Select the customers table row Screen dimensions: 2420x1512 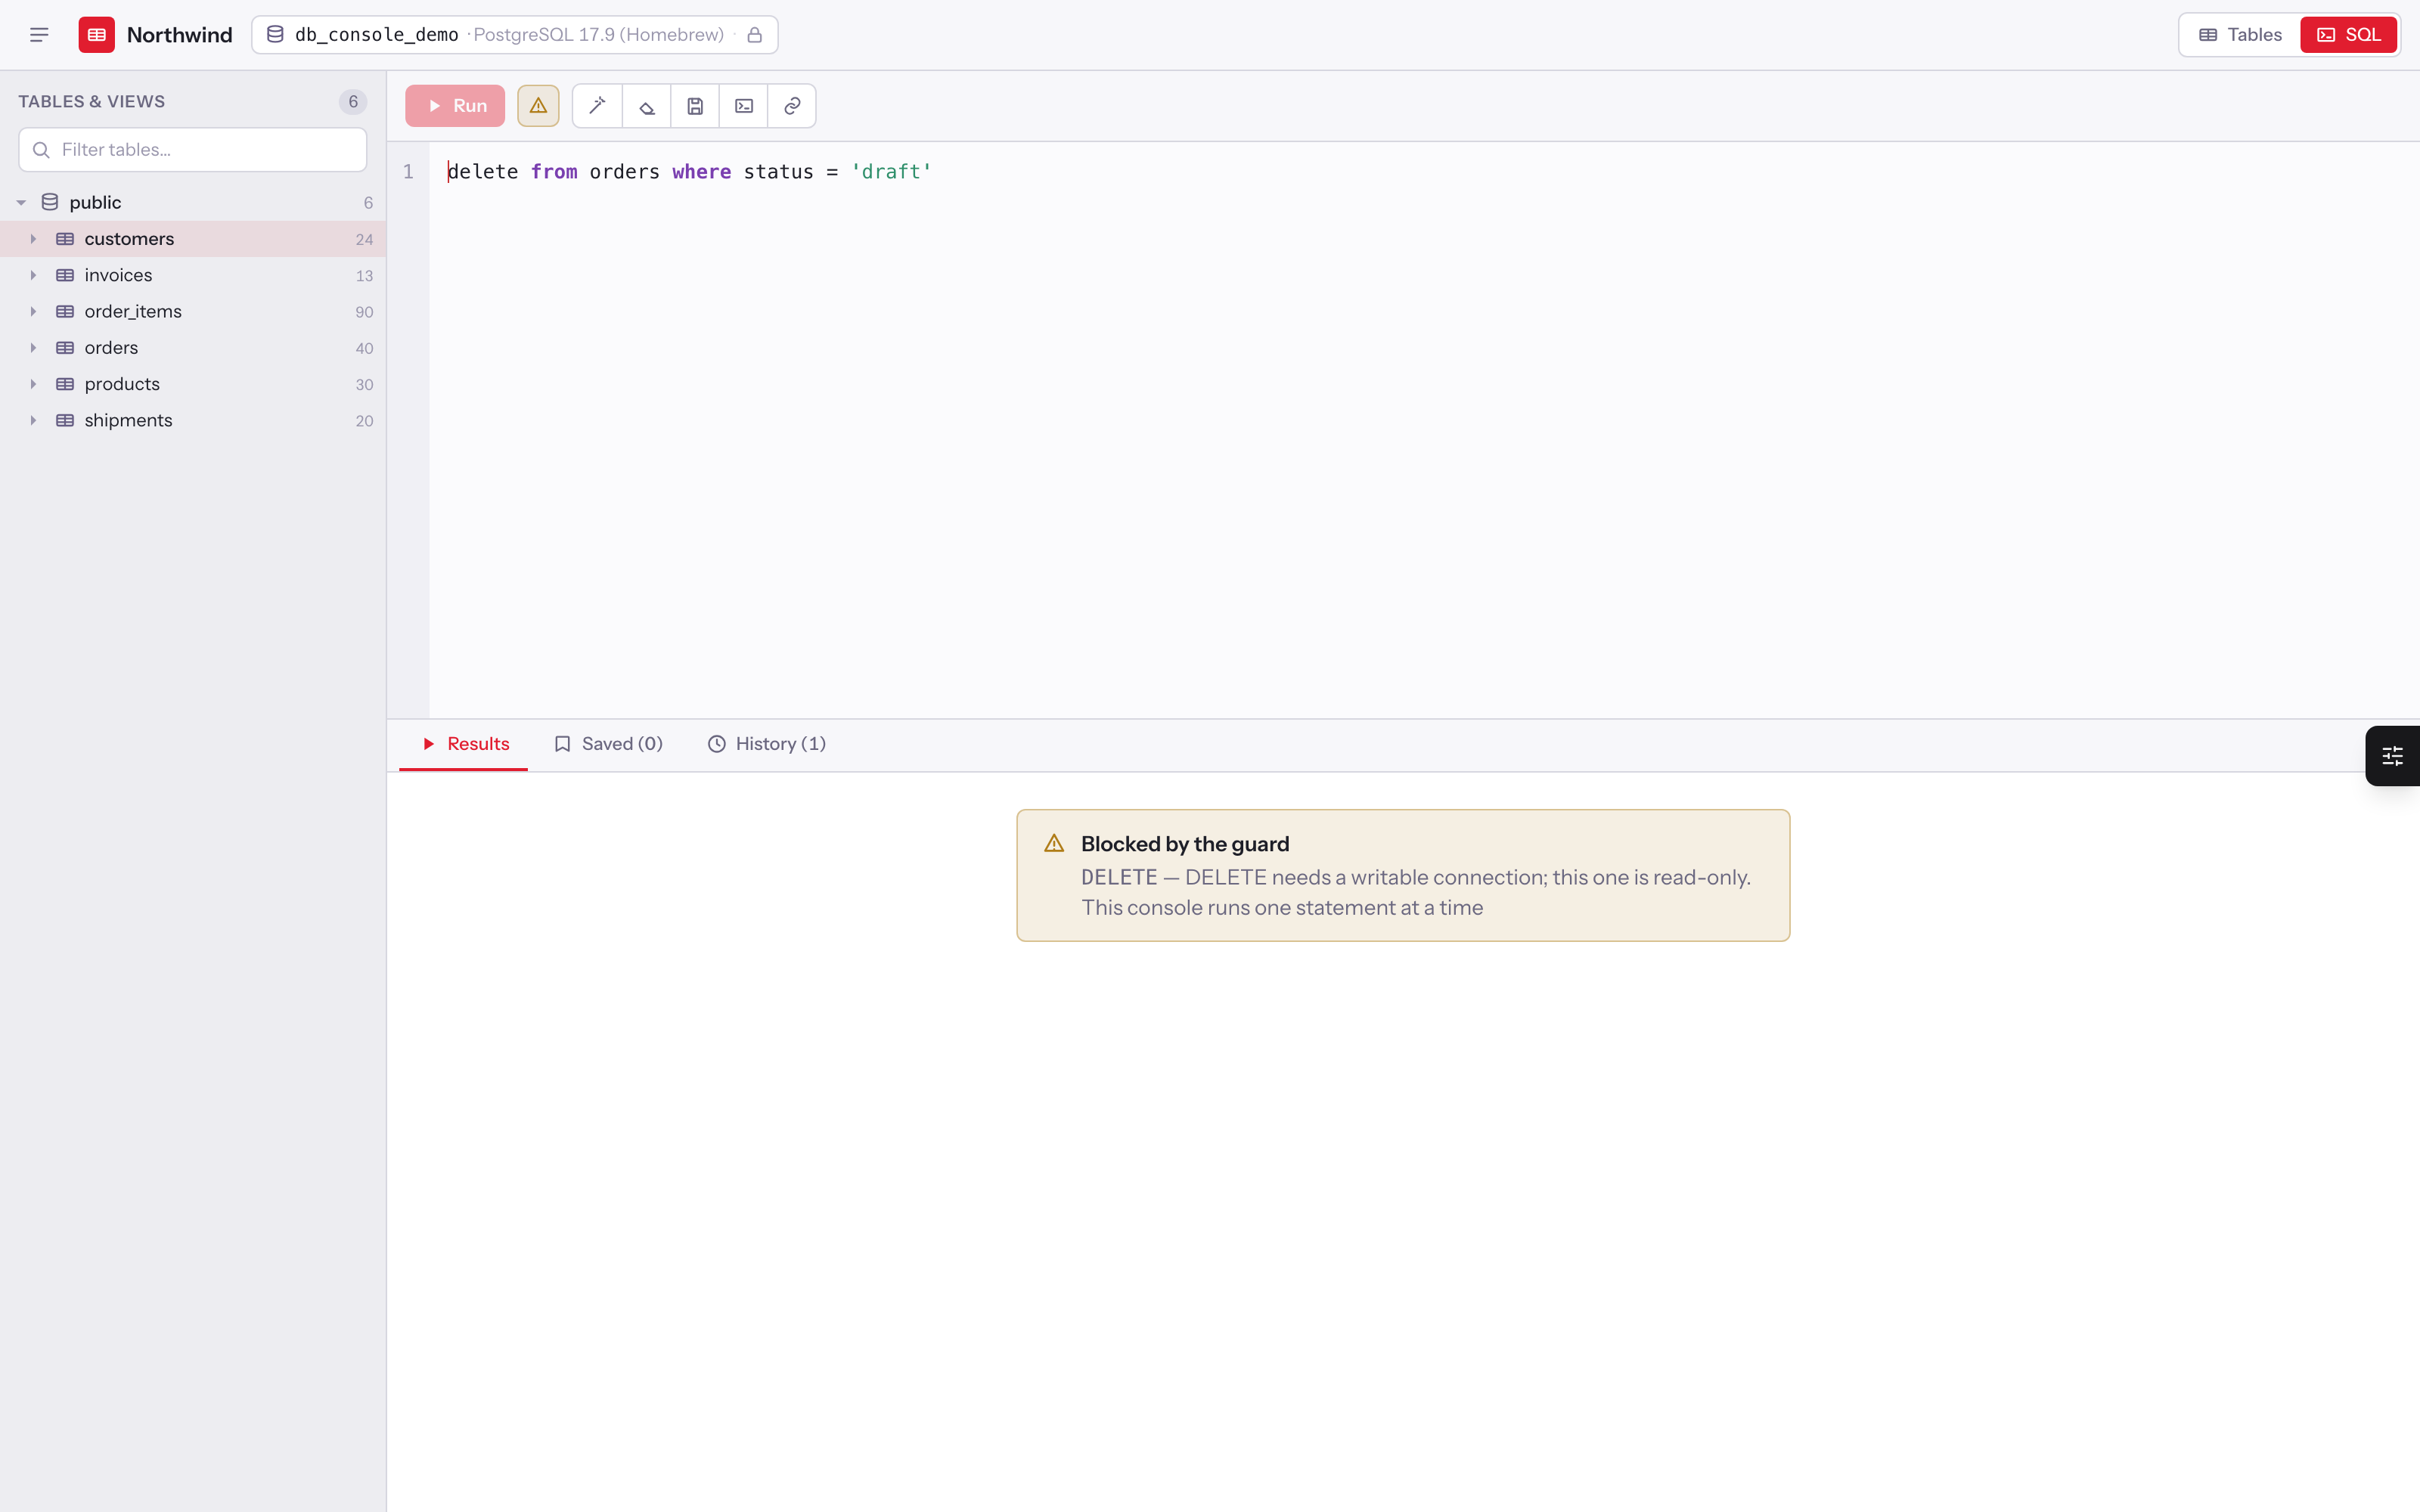click(x=193, y=239)
